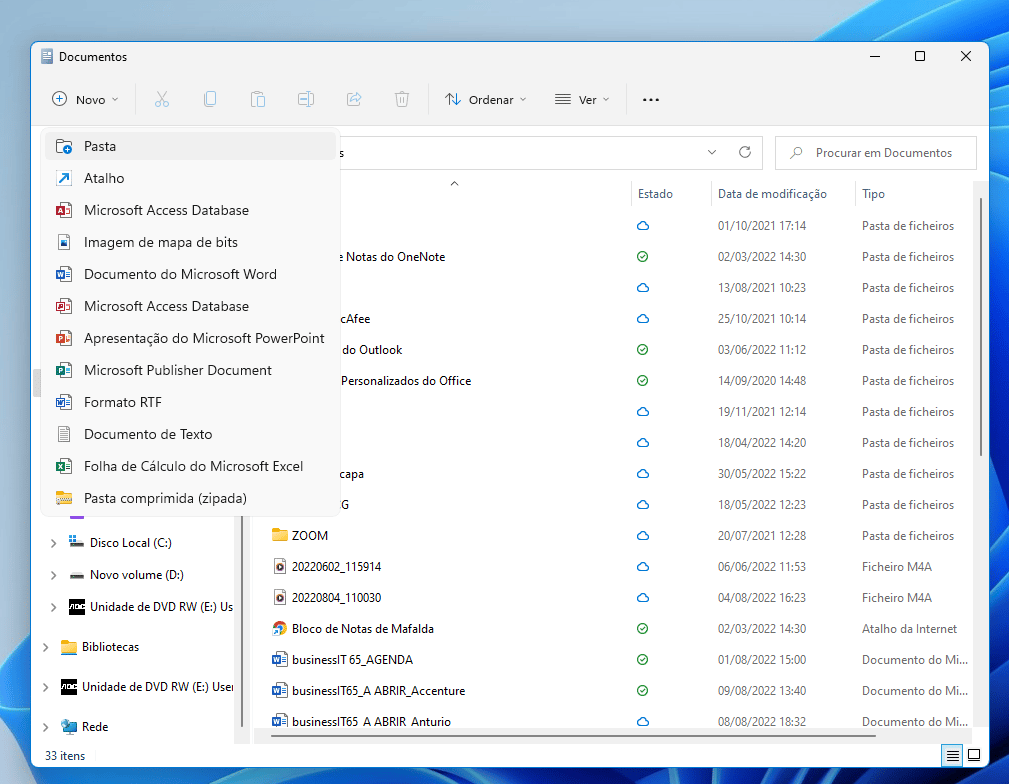This screenshot has height=784, width=1009.
Task: Click the 33 itens status text
Action: pyautogui.click(x=65, y=756)
